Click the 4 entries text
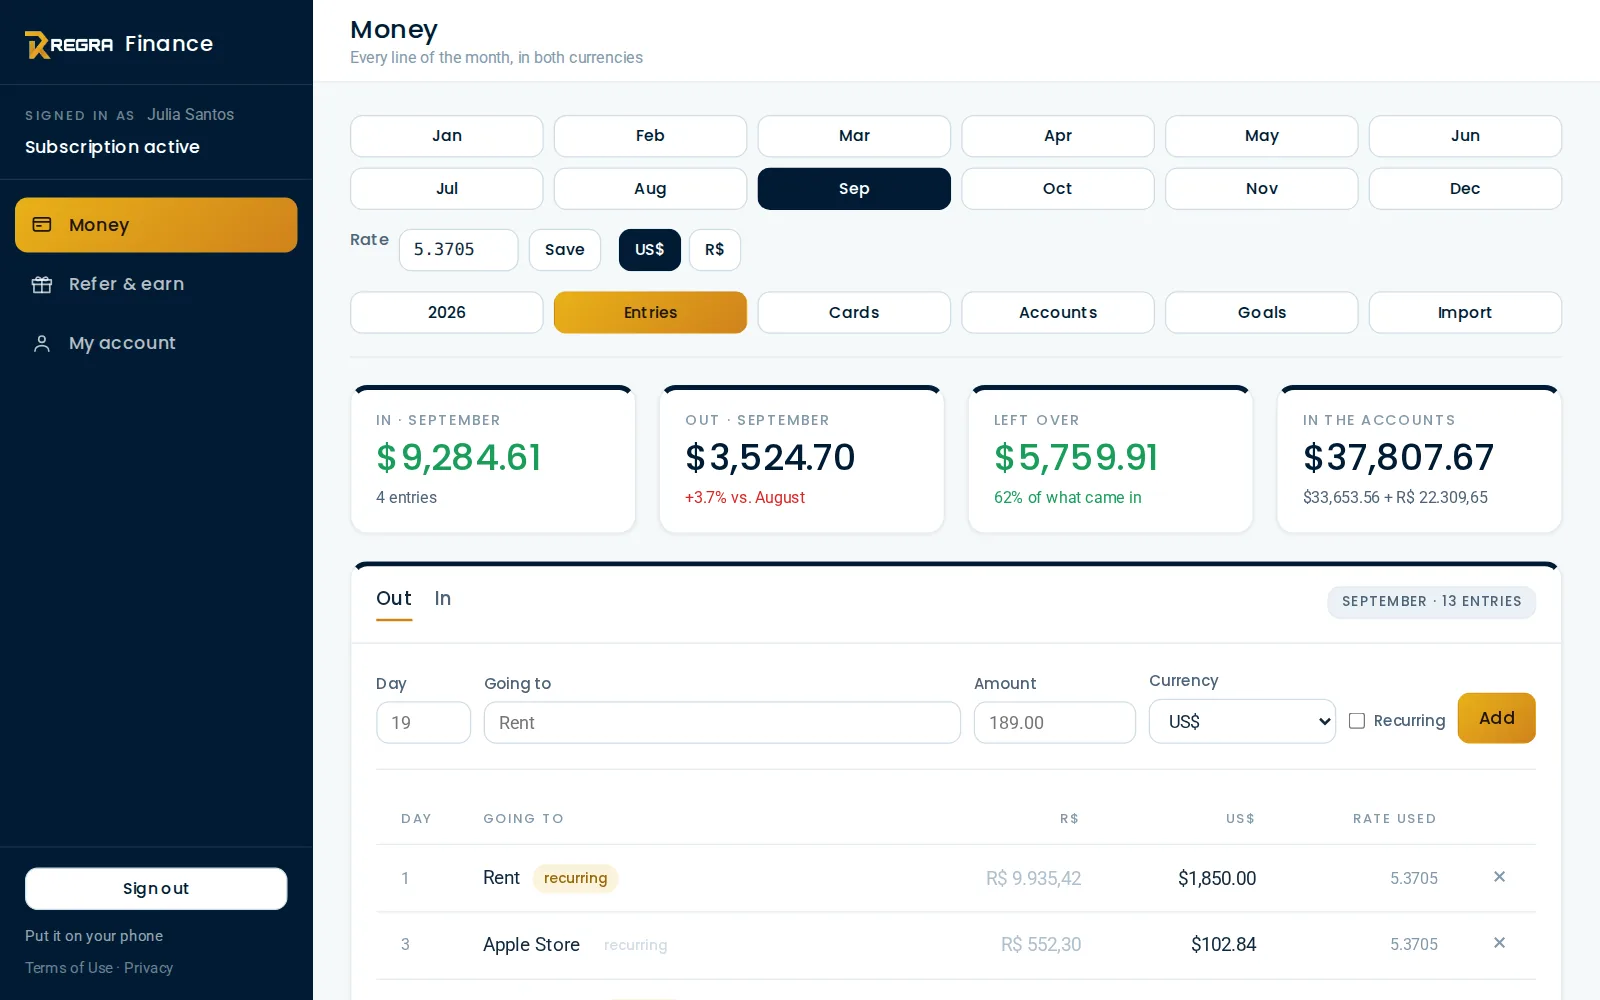This screenshot has height=1000, width=1600. [x=406, y=497]
